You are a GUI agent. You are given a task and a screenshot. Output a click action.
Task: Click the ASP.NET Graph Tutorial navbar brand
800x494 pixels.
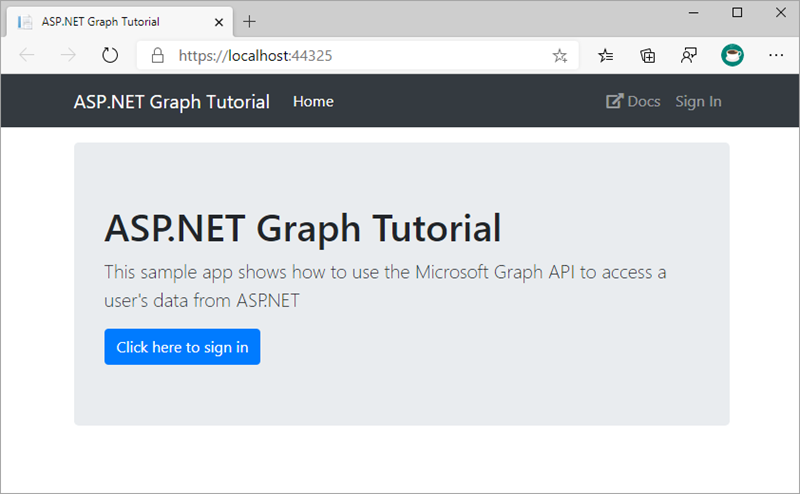click(171, 102)
